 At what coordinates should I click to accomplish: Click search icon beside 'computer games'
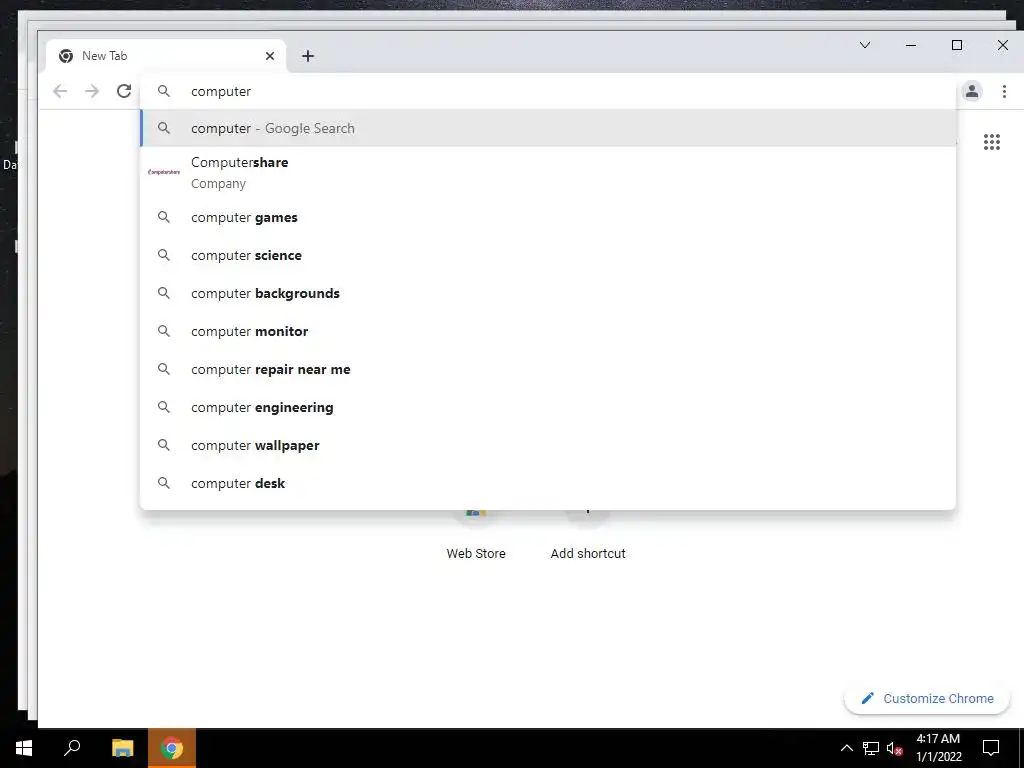click(164, 217)
